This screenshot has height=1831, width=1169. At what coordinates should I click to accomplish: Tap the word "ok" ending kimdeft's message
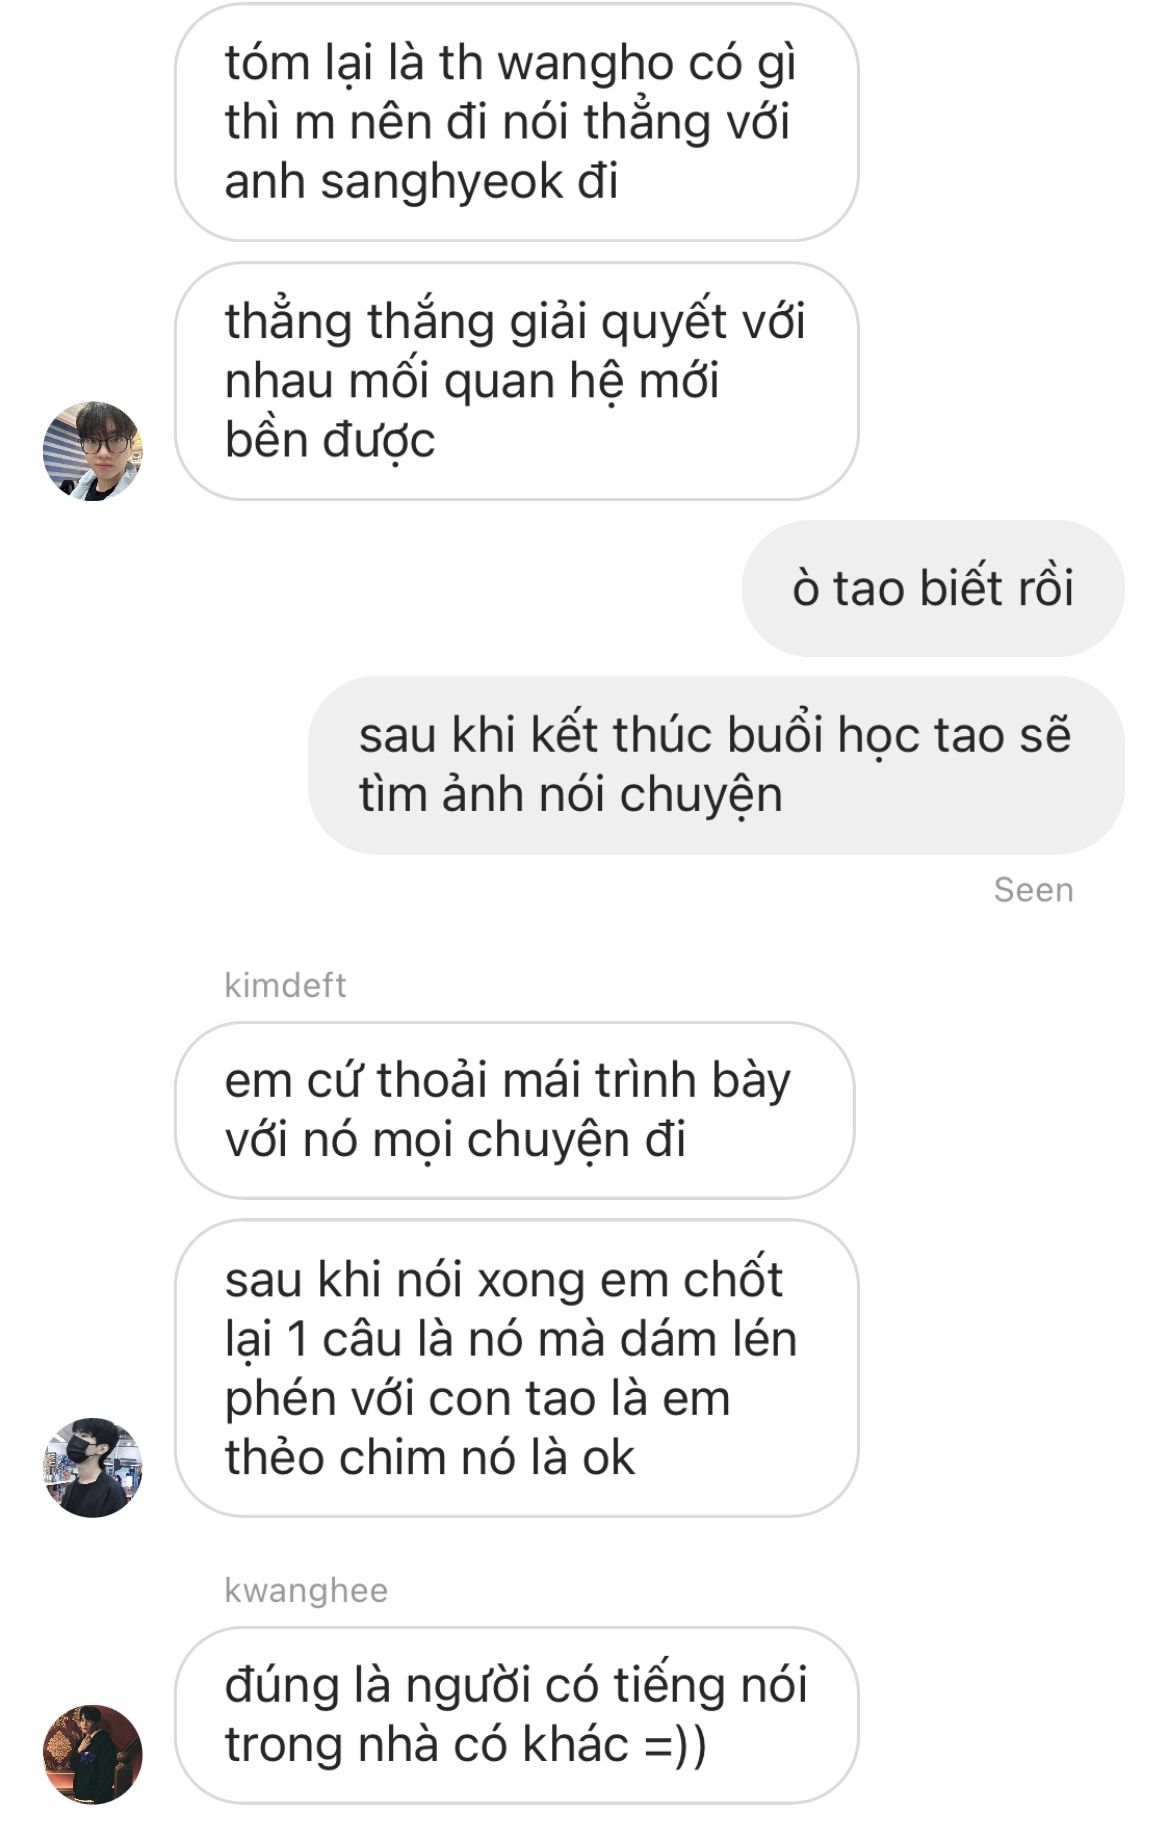point(608,1458)
